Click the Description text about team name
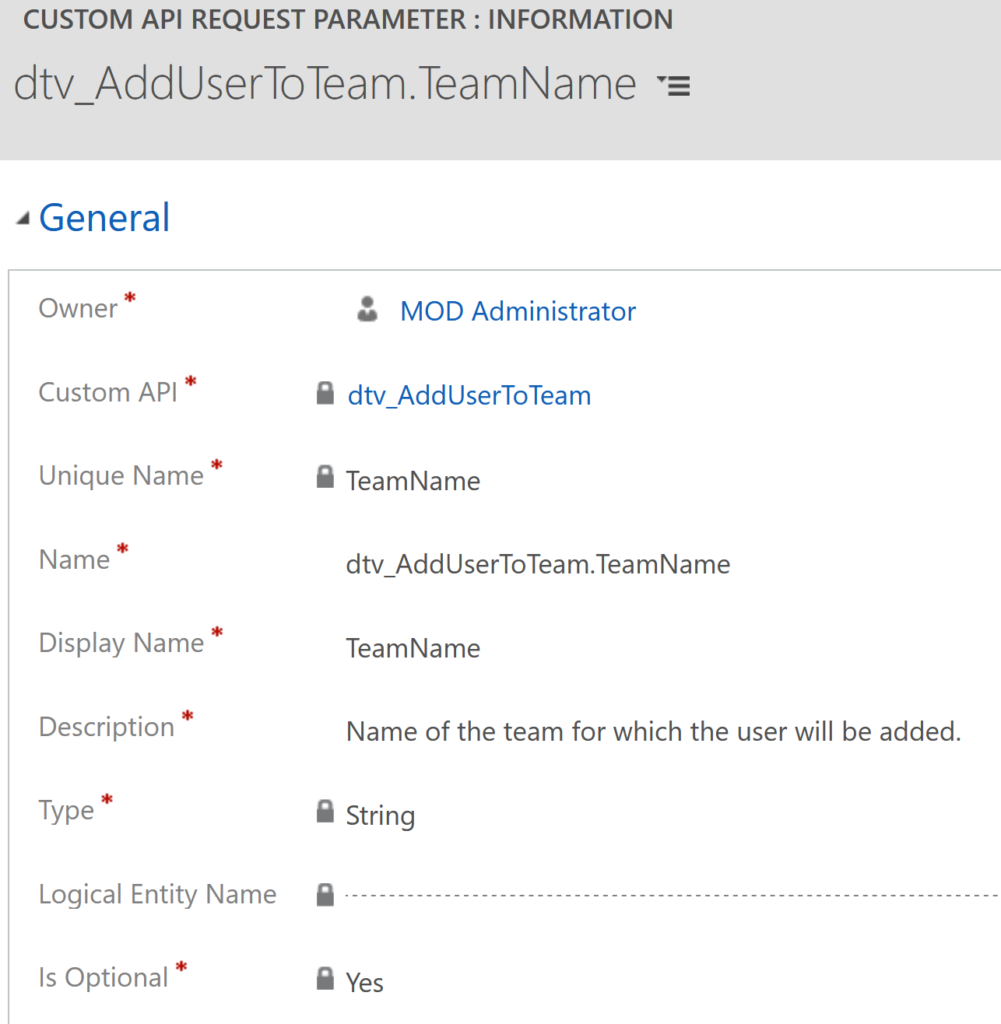1001x1024 pixels. tap(653, 731)
